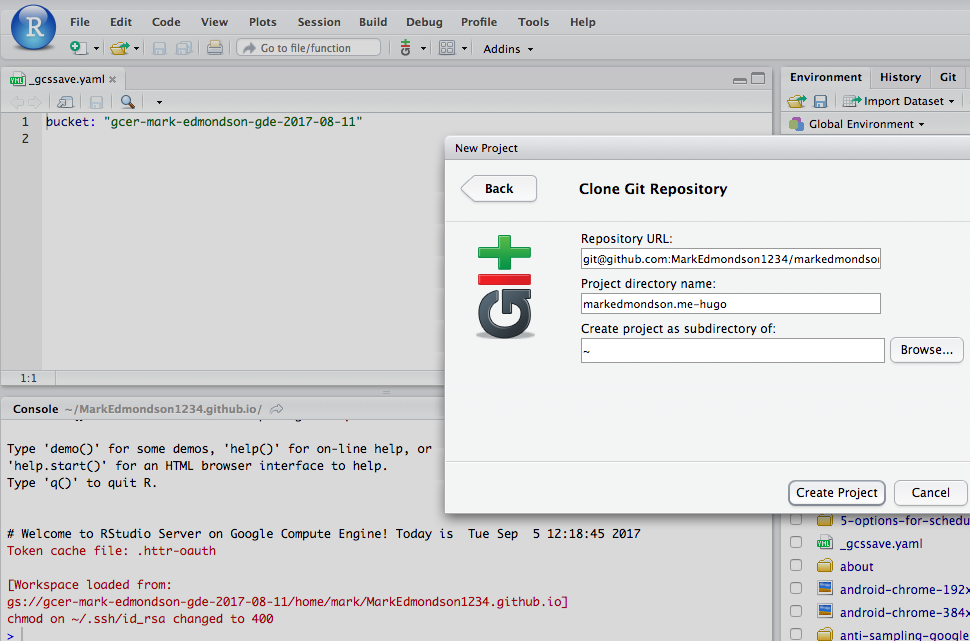Open the File menu
Image resolution: width=970 pixels, height=641 pixels.
(x=80, y=22)
